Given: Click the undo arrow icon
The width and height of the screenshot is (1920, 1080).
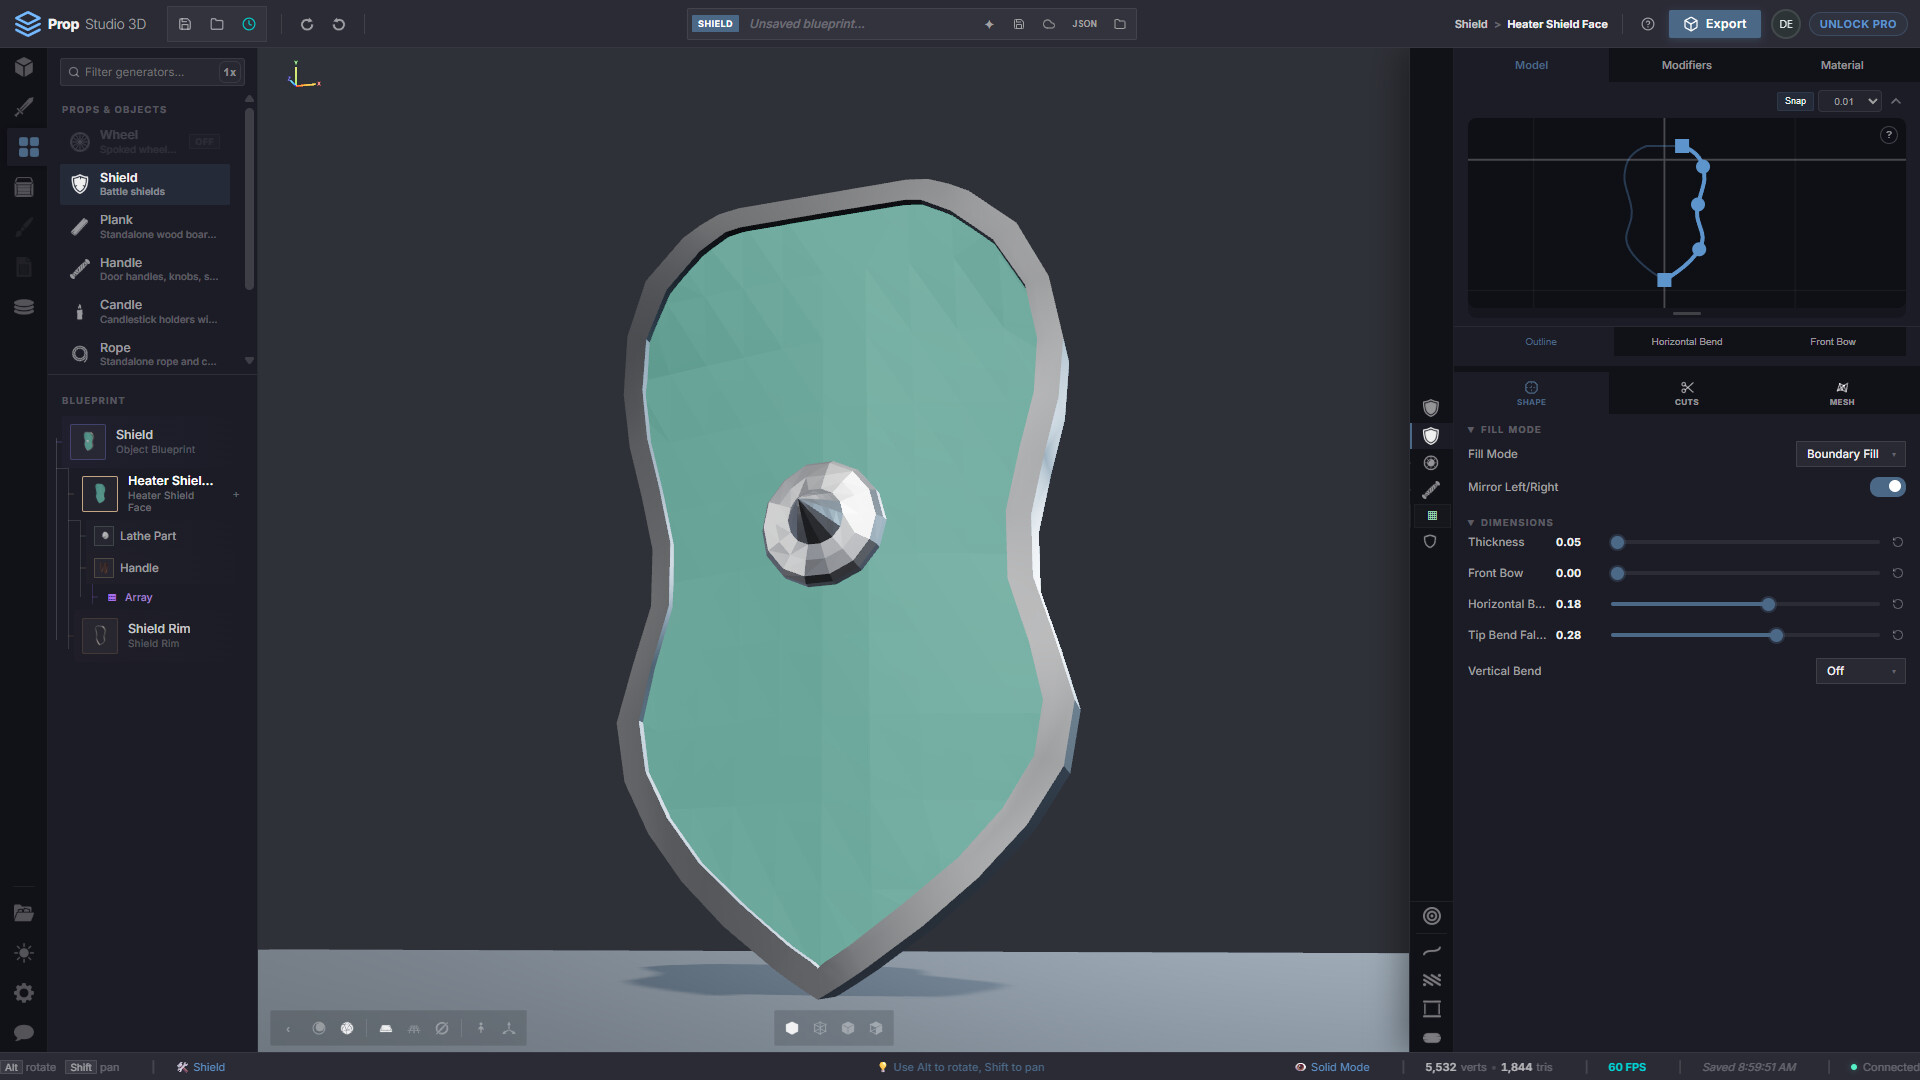Looking at the screenshot, I should coord(339,24).
